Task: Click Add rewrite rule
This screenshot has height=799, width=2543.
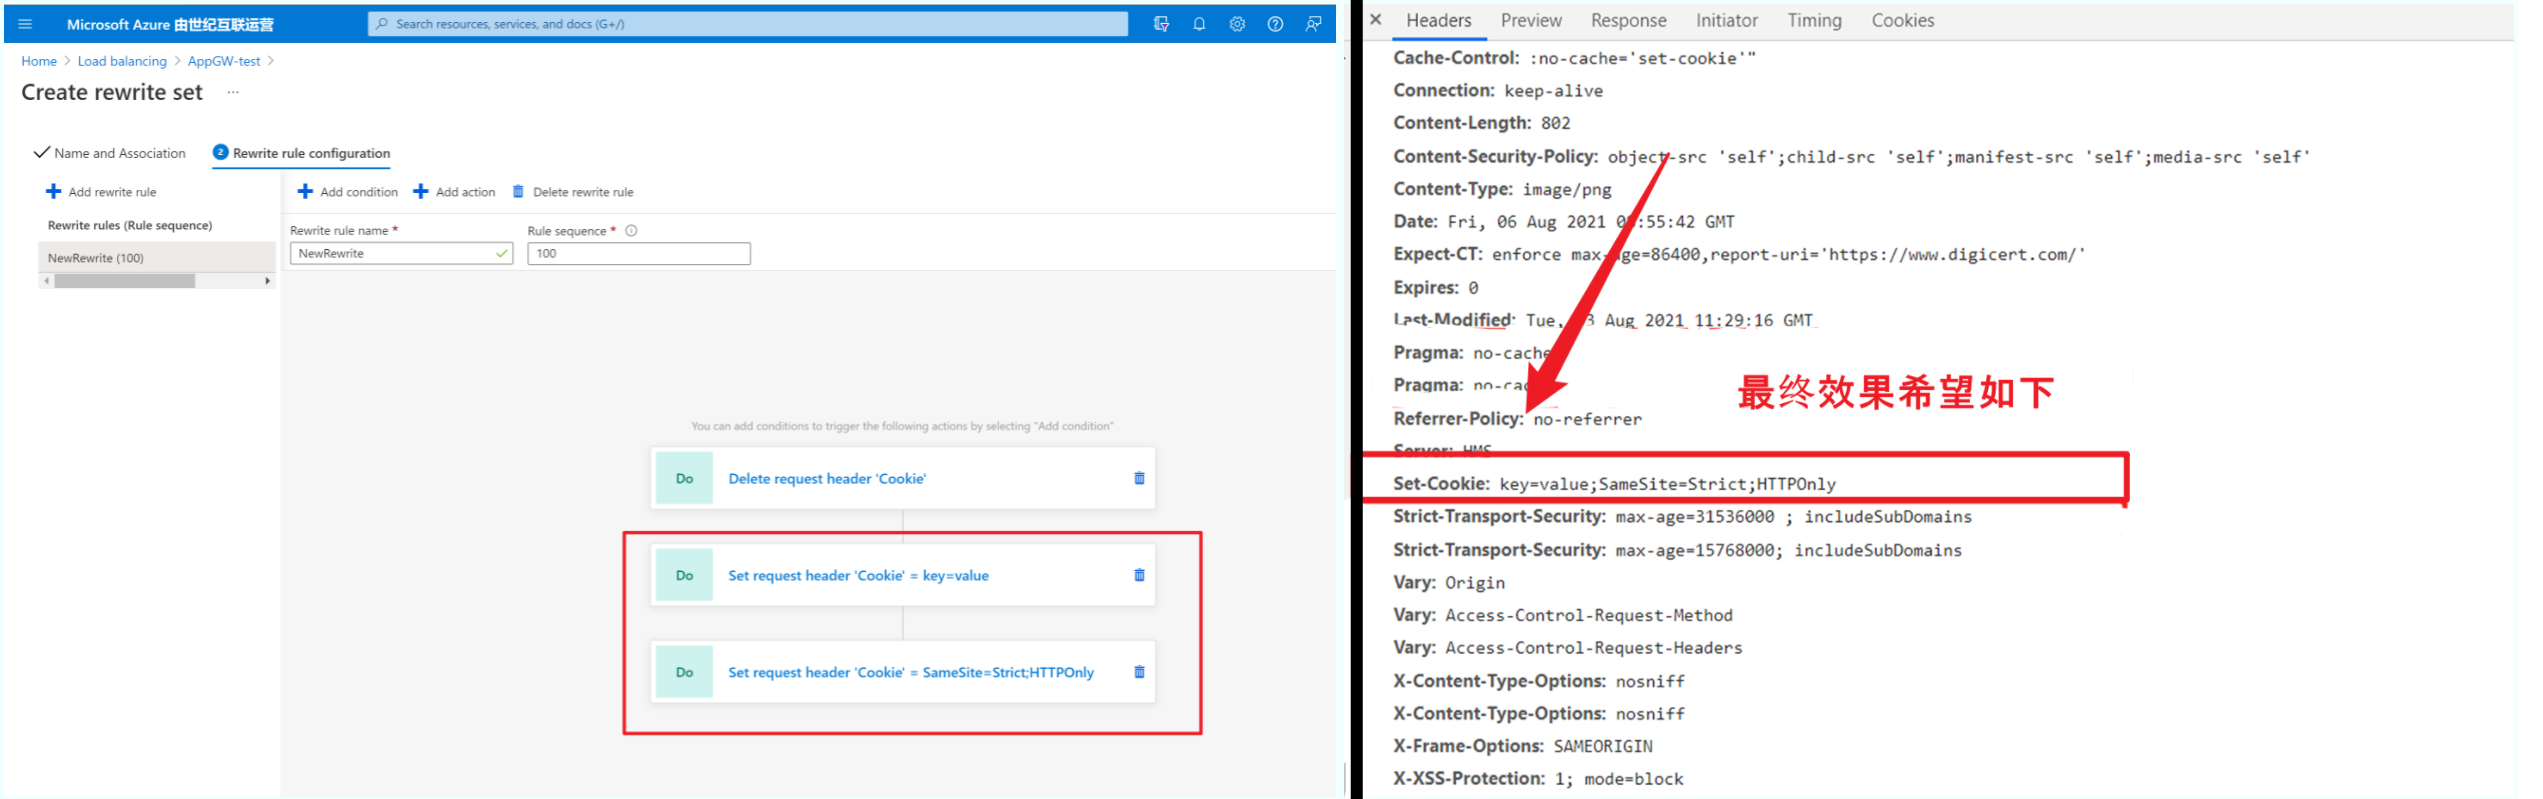Action: (x=102, y=192)
